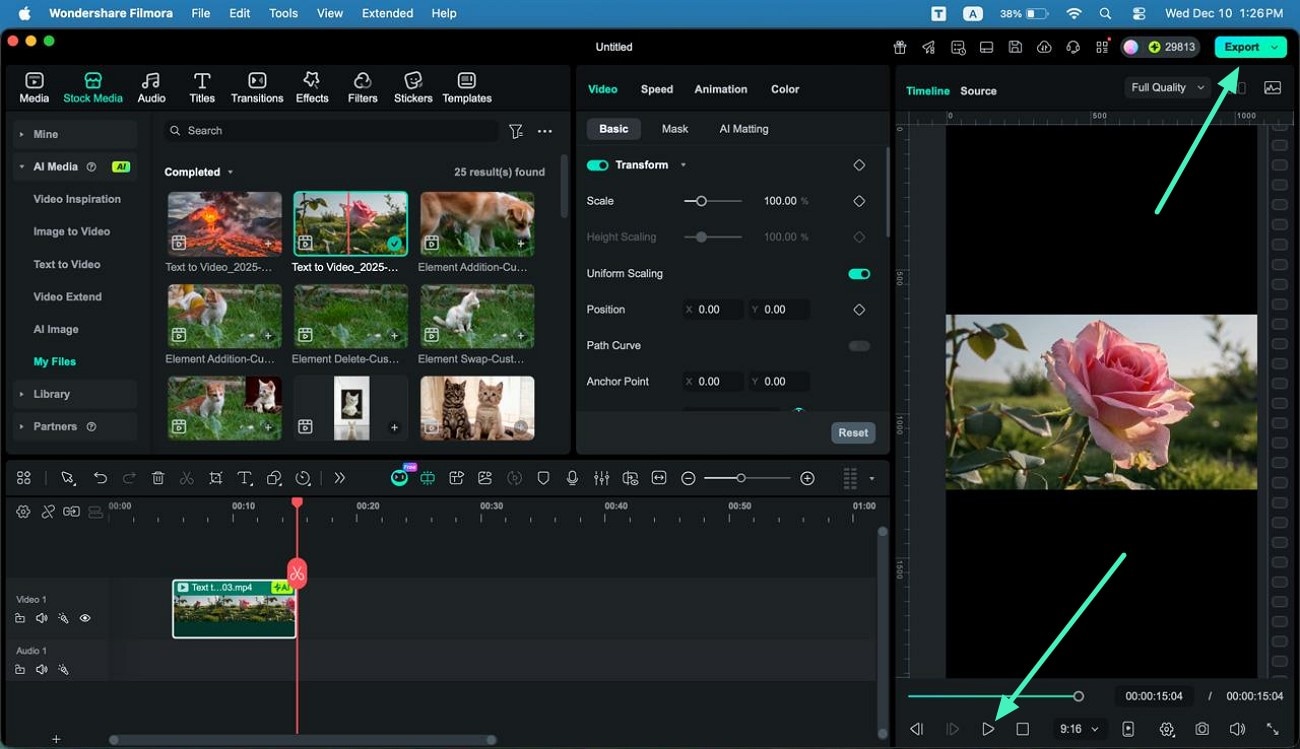
Task: Open the Full Quality preview dropdown
Action: pyautogui.click(x=1166, y=87)
